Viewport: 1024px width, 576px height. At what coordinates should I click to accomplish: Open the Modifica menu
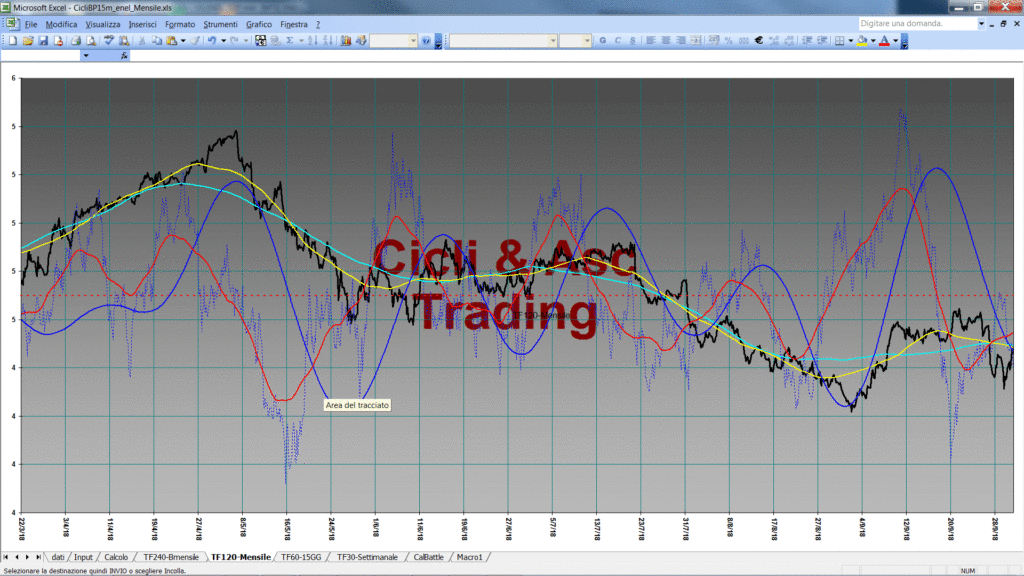pos(61,24)
